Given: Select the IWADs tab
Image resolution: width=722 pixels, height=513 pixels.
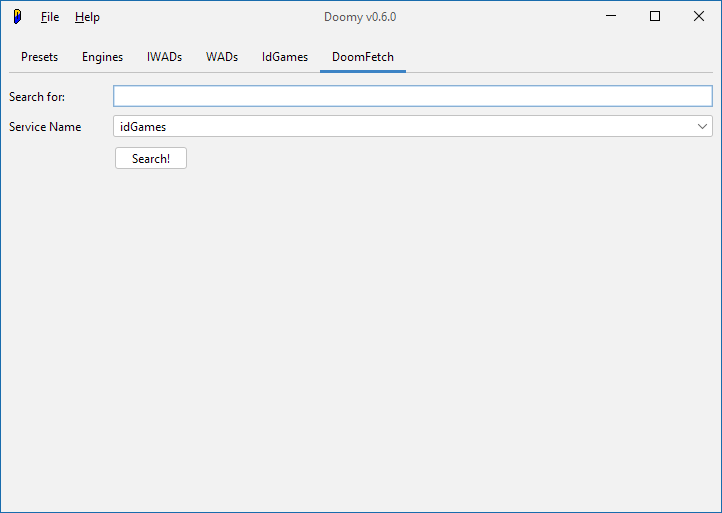Looking at the screenshot, I should tap(164, 57).
